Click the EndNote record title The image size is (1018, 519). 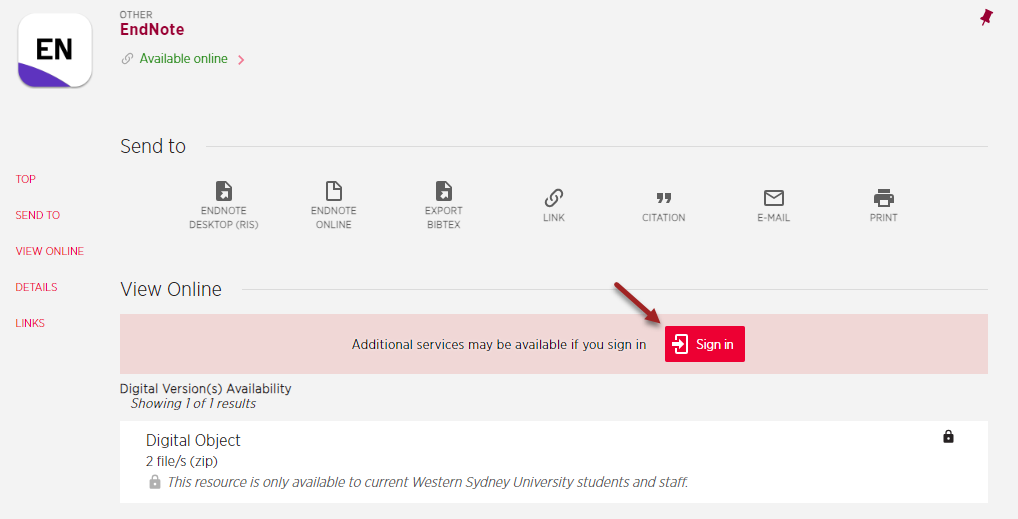click(x=152, y=30)
